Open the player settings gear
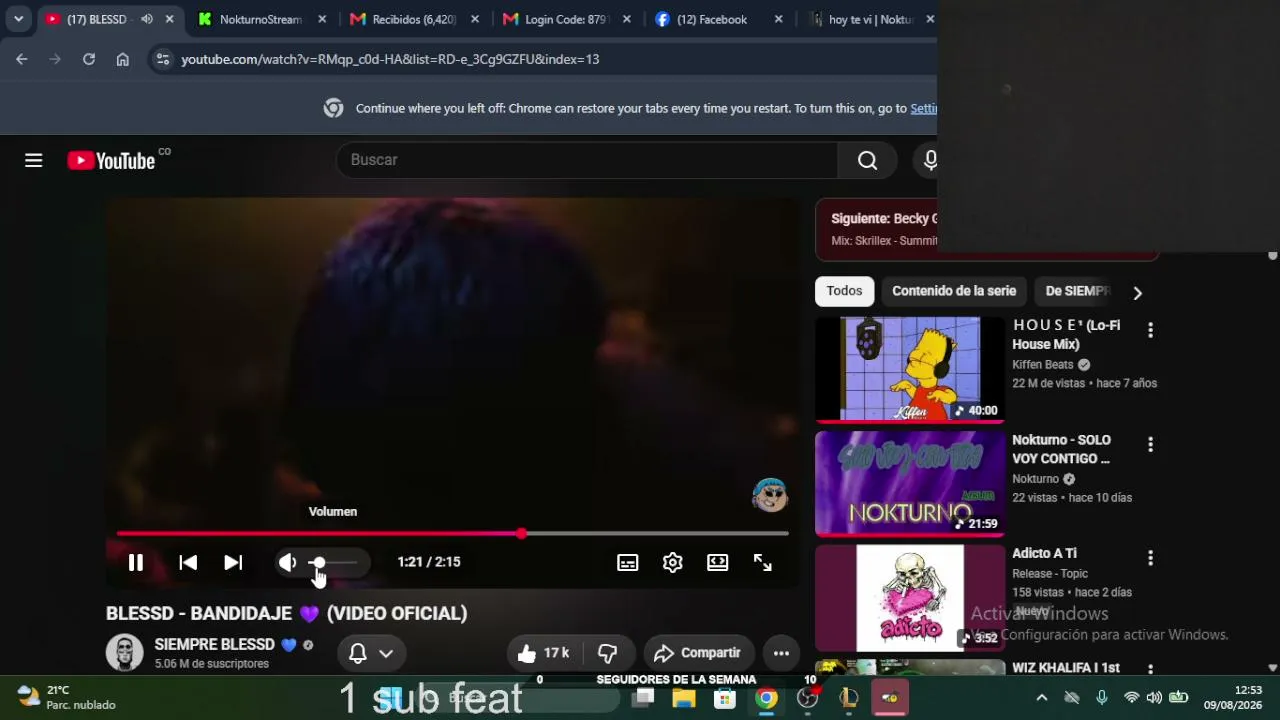This screenshot has width=1280, height=720. tap(673, 563)
